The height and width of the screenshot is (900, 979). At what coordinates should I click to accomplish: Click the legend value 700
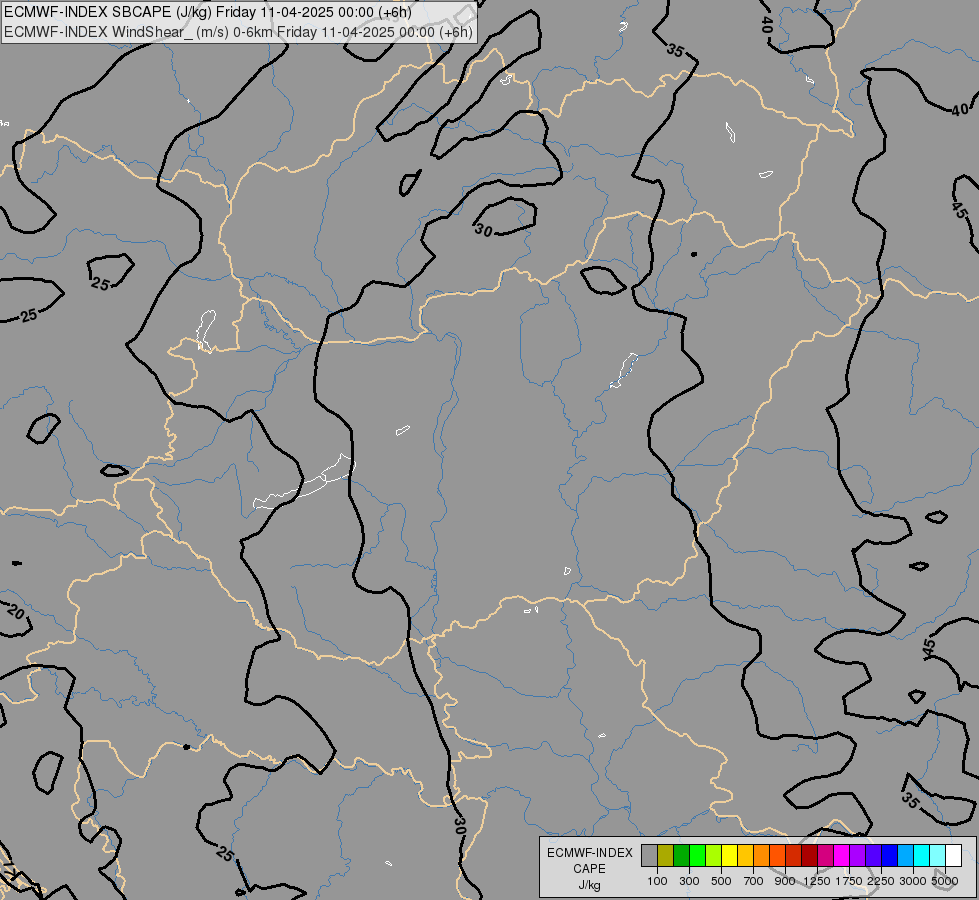(754, 881)
